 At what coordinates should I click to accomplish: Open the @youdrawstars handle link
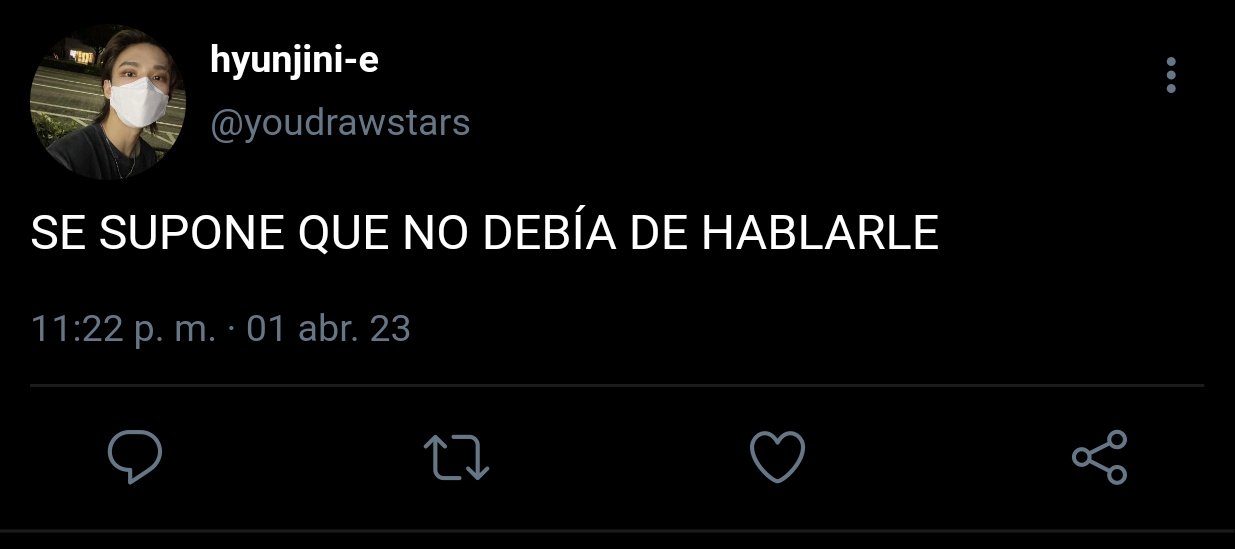340,123
